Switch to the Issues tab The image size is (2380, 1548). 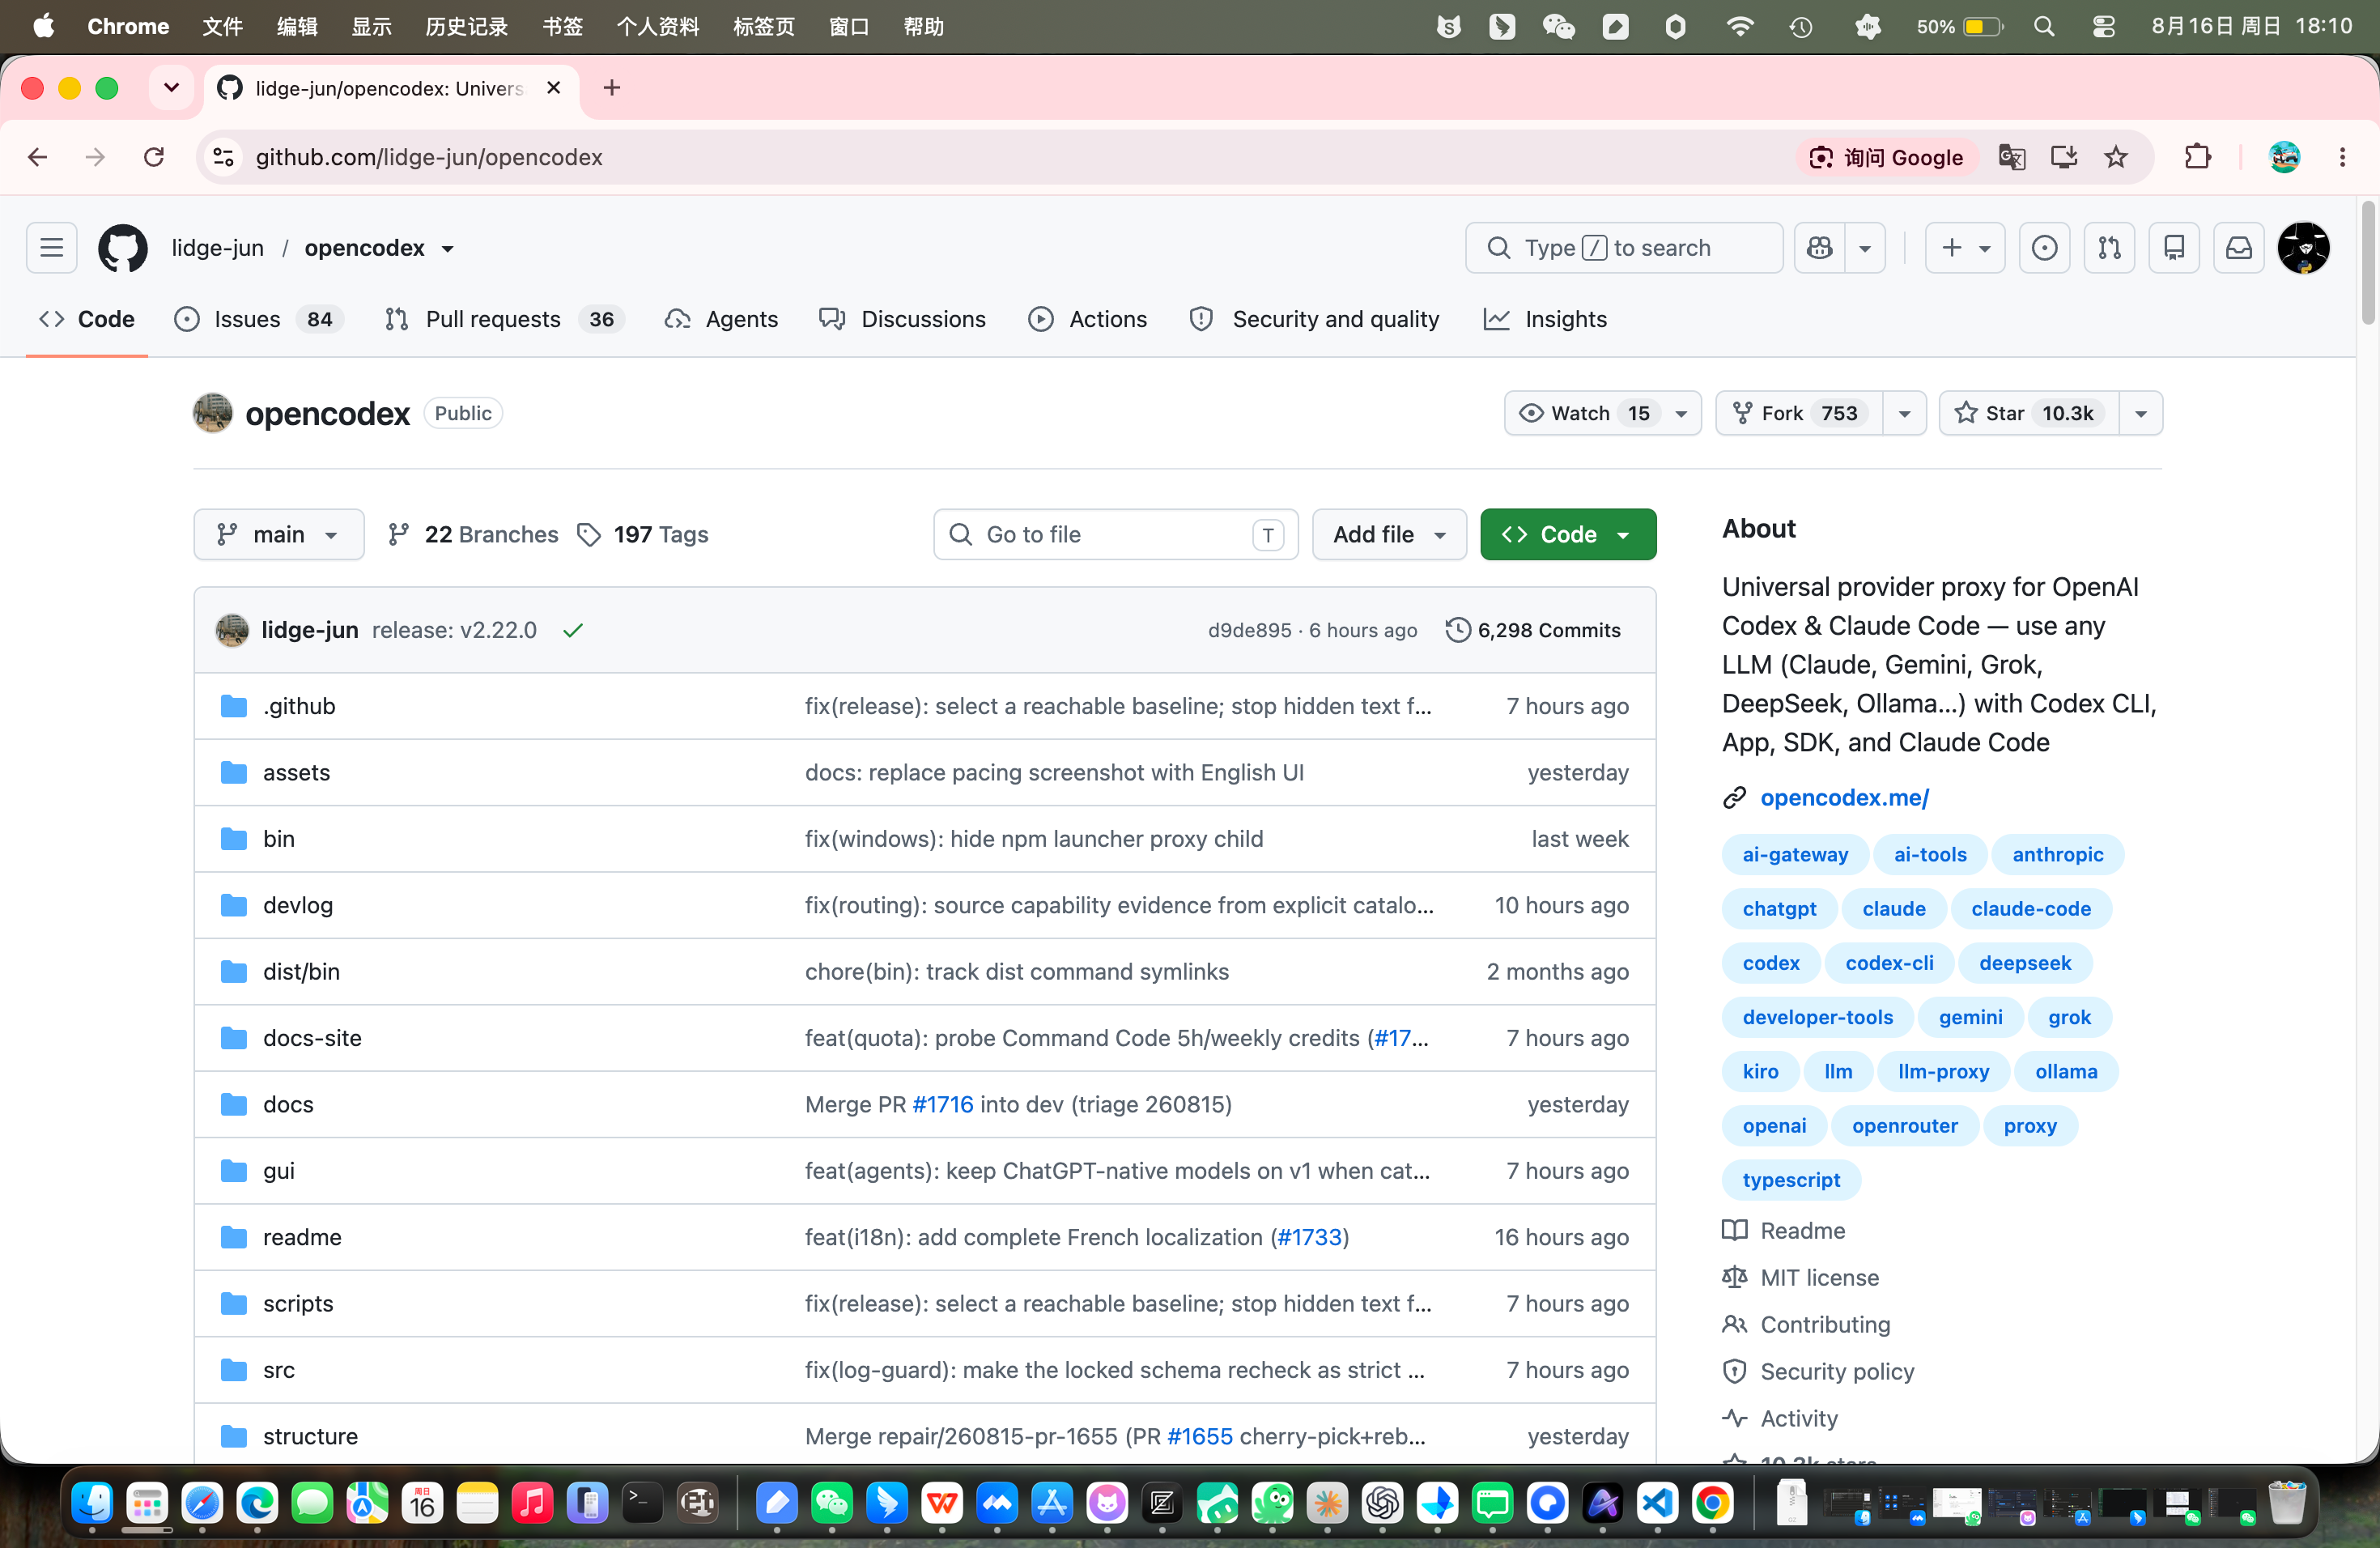[259, 319]
